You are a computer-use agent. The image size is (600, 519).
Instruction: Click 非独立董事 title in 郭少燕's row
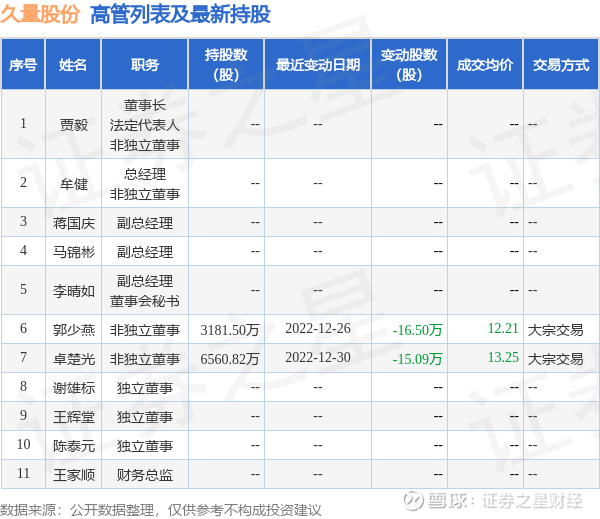pyautogui.click(x=145, y=330)
